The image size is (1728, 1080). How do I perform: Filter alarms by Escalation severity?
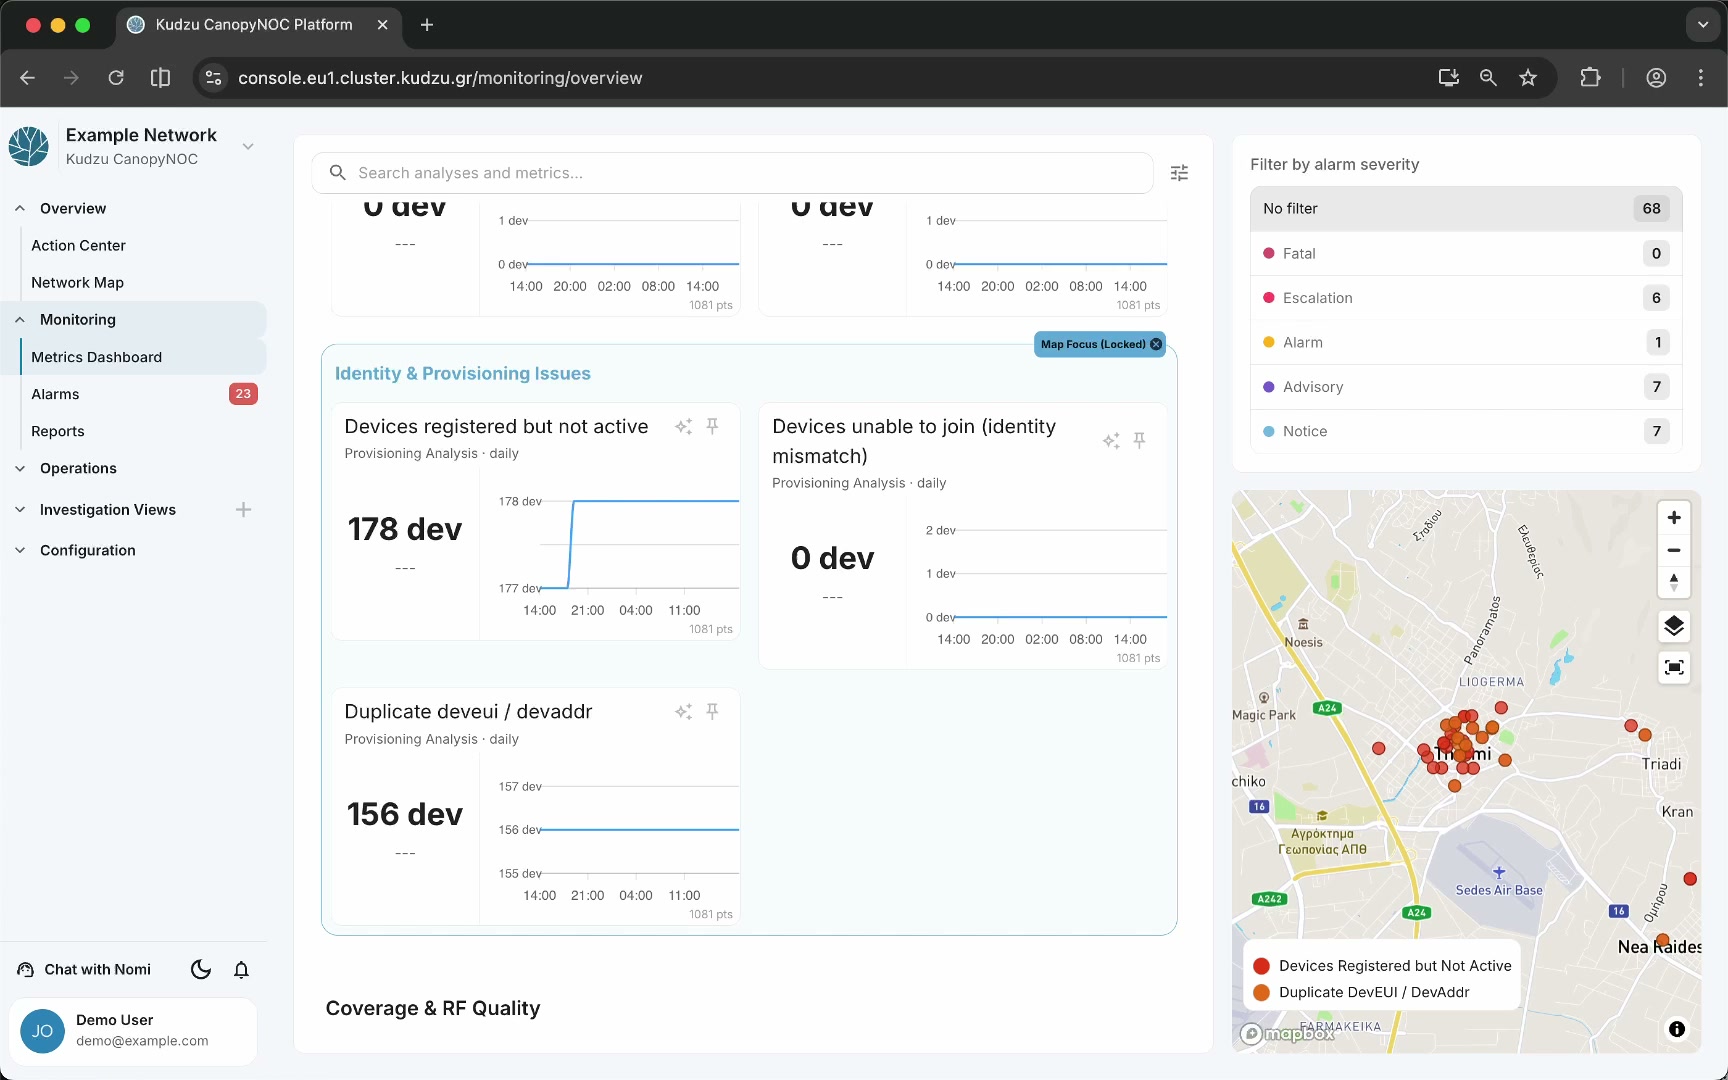(1466, 298)
